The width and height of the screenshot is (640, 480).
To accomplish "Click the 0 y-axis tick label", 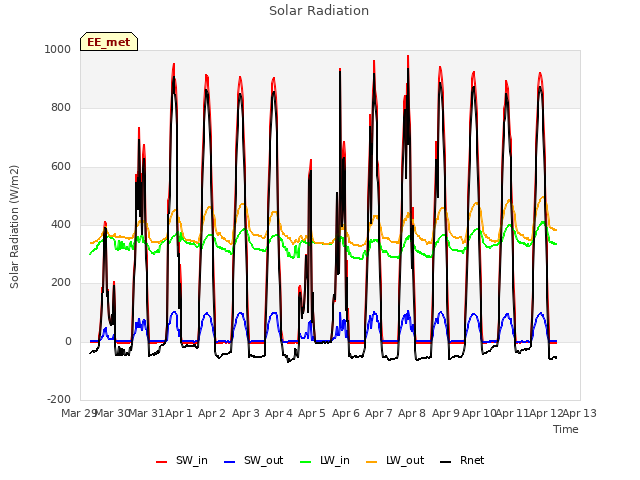I will tap(68, 342).
